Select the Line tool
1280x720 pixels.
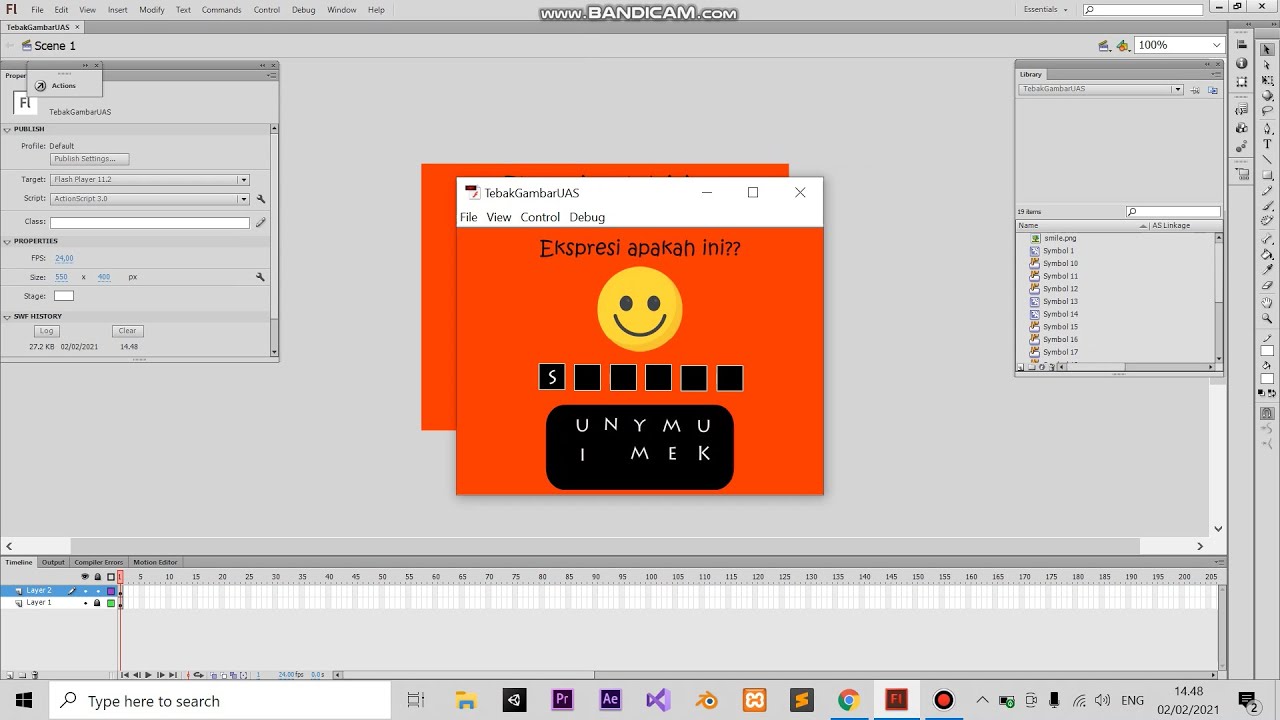pos(1267,159)
